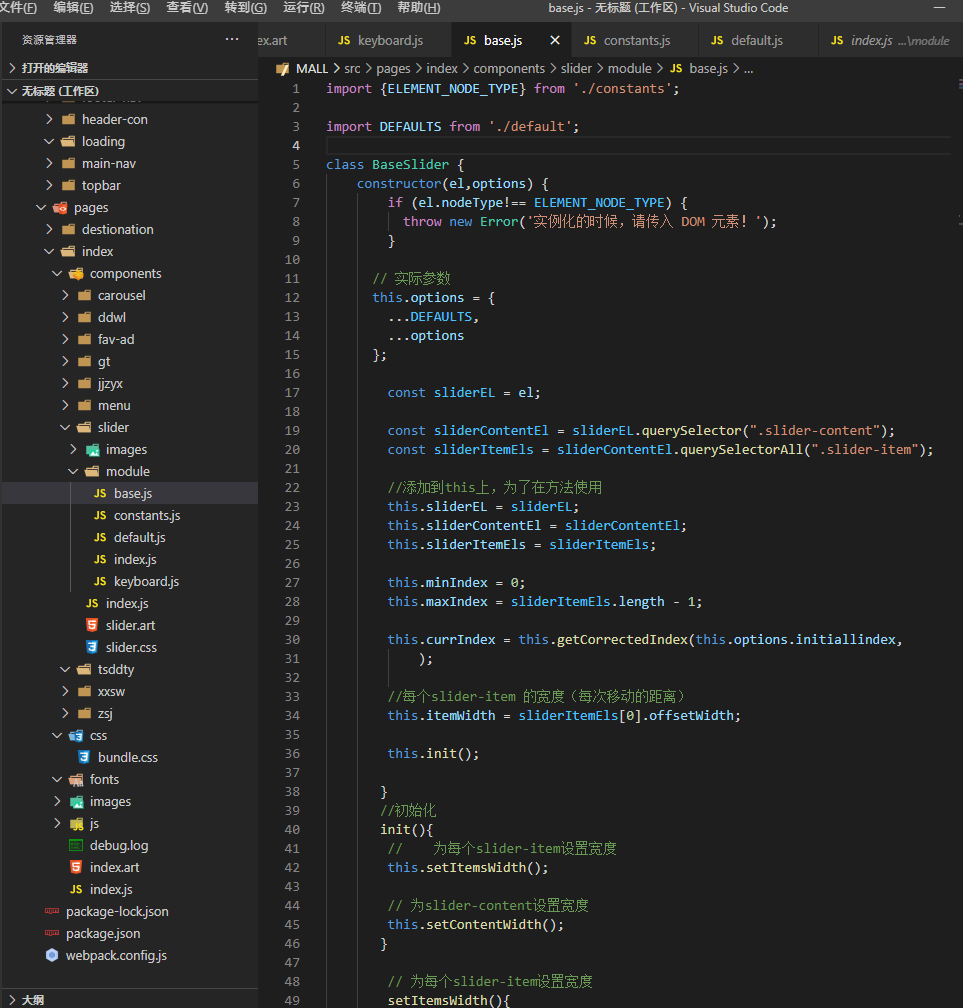The image size is (963, 1008).
Task: Click the CSS icon beside bundle.css
Action: [84, 757]
